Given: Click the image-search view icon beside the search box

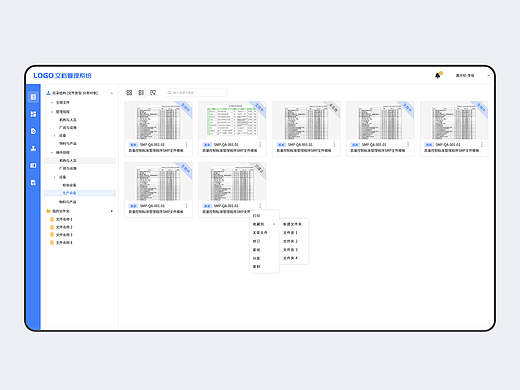Looking at the screenshot, I should tap(153, 92).
